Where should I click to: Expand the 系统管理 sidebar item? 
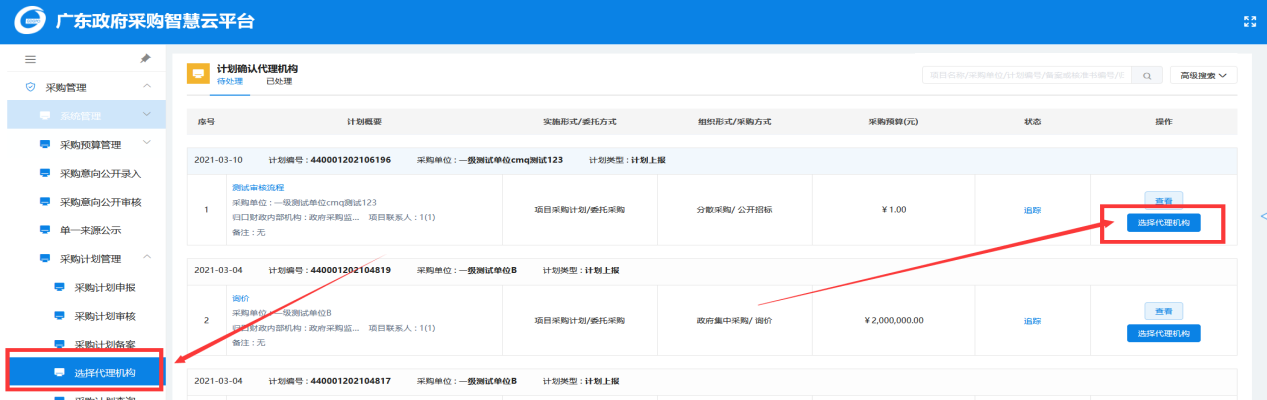tap(147, 116)
